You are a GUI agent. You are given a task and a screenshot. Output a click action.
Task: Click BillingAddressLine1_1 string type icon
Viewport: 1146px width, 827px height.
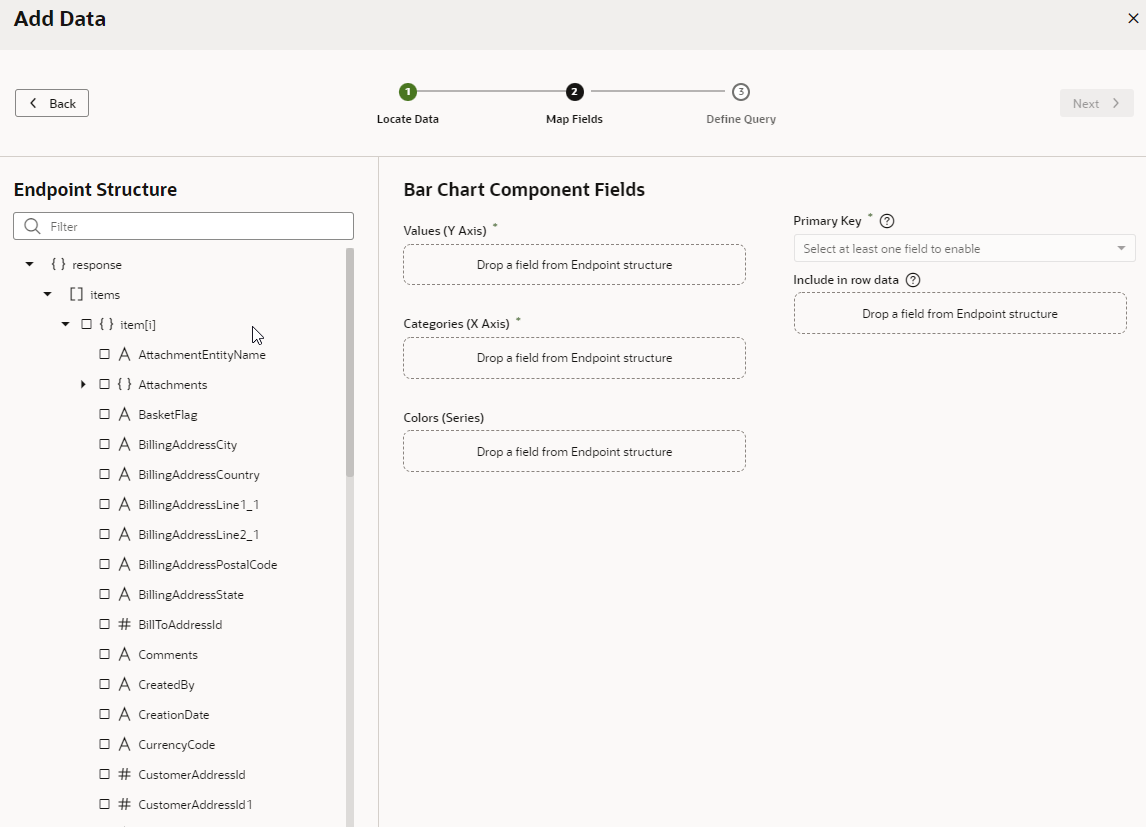coord(124,504)
